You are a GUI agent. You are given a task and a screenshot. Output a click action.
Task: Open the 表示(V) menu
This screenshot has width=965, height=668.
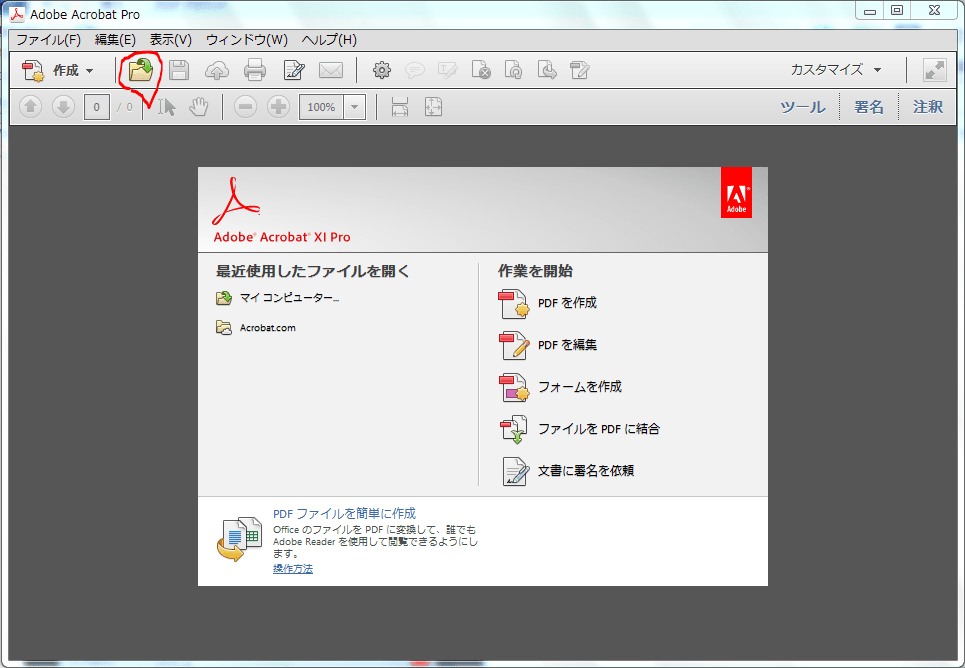170,40
